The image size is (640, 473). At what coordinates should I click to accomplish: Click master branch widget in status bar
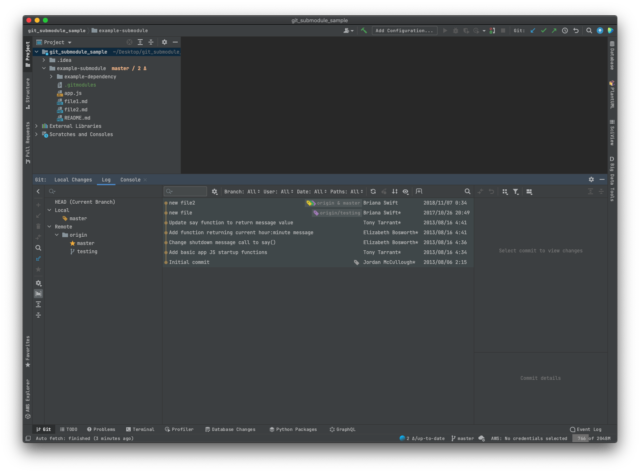[462, 438]
